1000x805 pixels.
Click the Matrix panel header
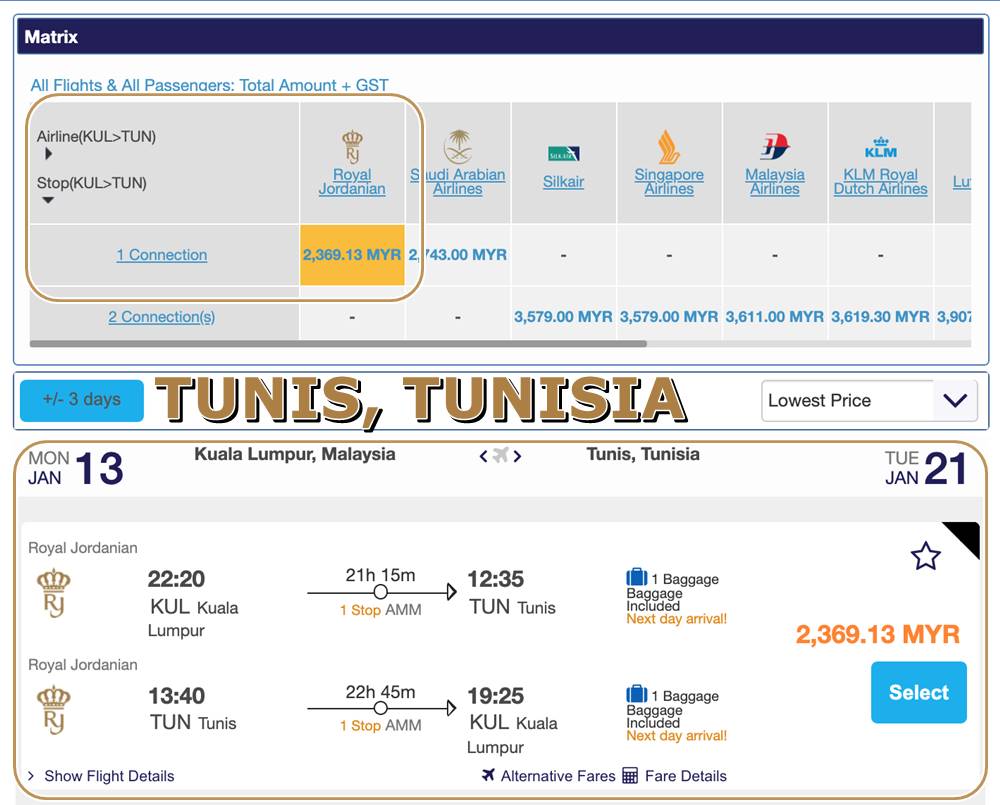500,36
